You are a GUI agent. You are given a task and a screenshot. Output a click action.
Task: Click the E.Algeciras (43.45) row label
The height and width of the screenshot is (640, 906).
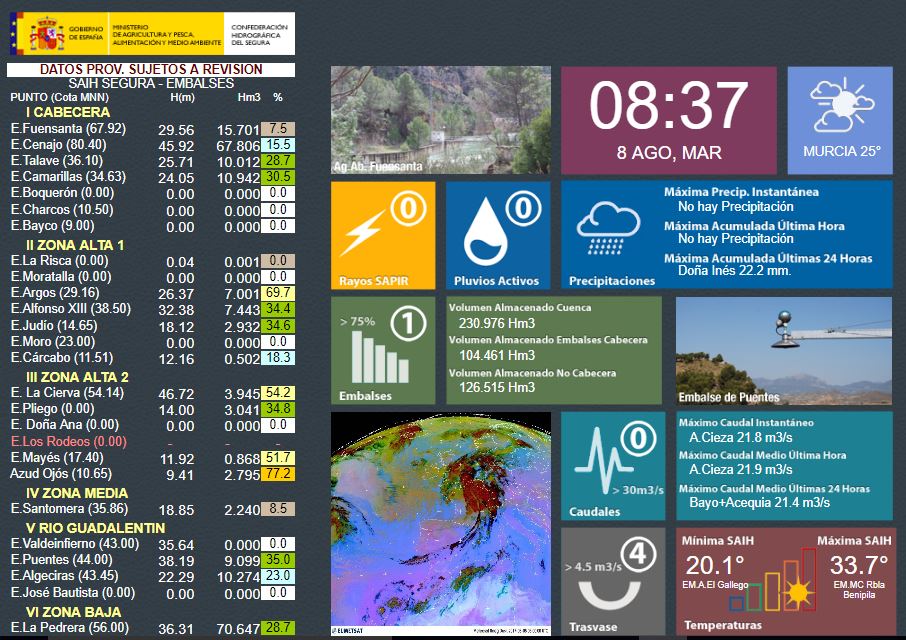64,576
